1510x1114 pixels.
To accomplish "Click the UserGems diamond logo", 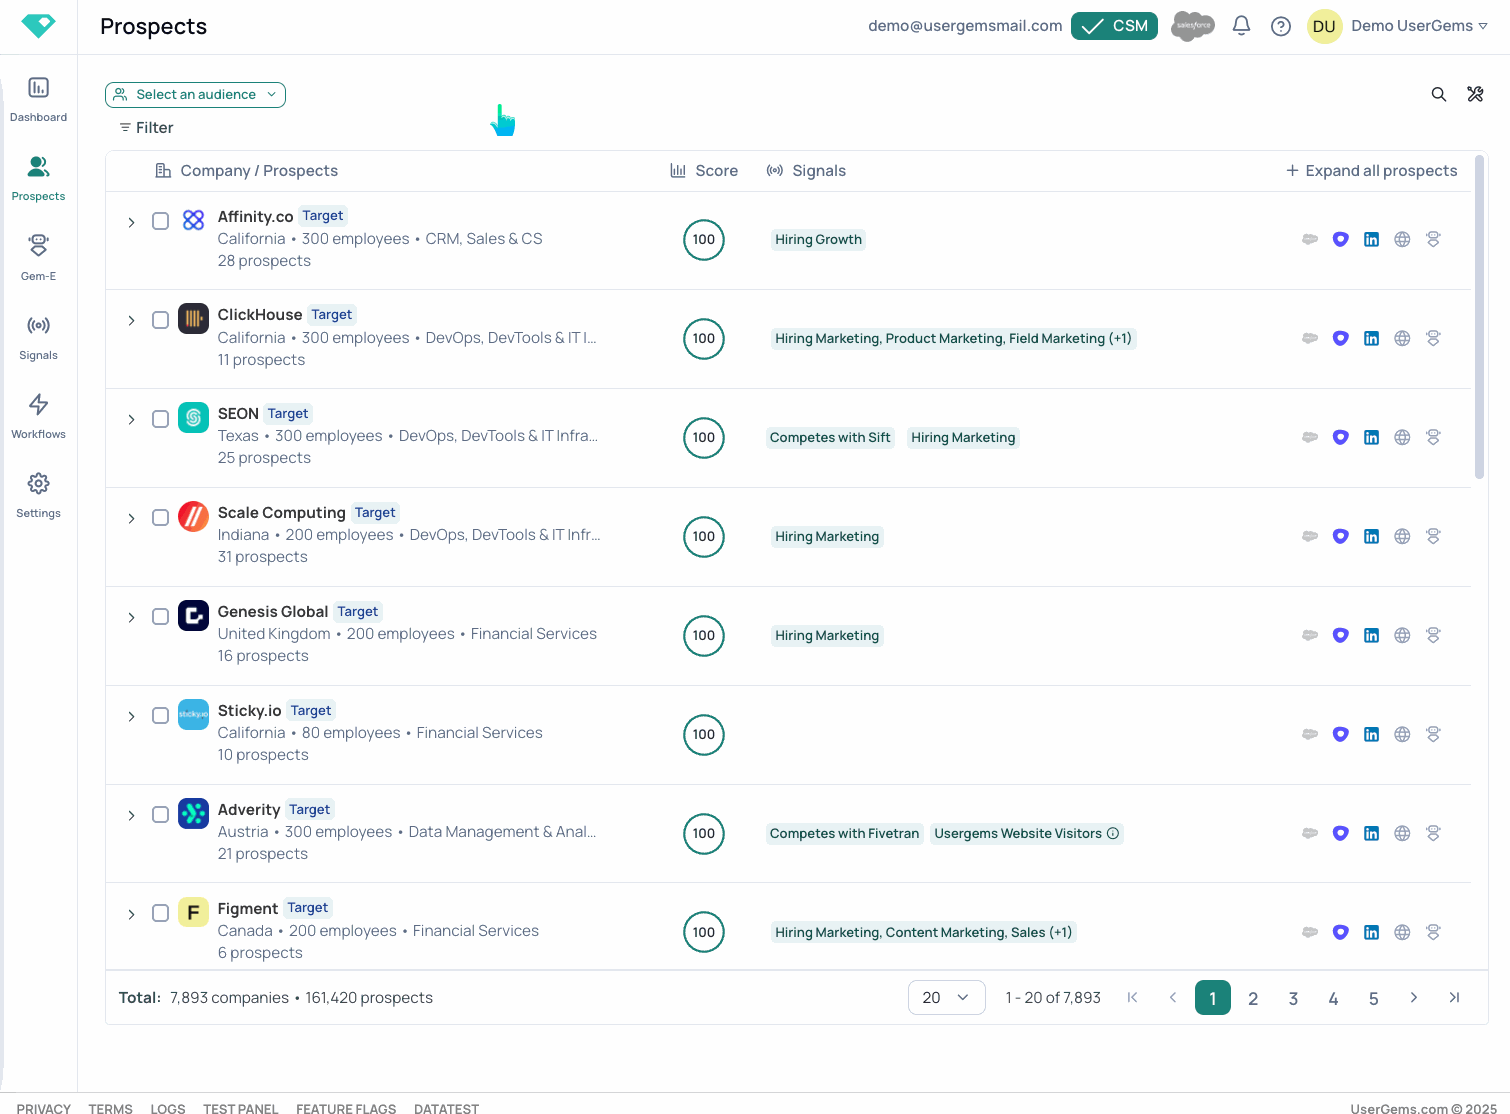I will pyautogui.click(x=38, y=26).
